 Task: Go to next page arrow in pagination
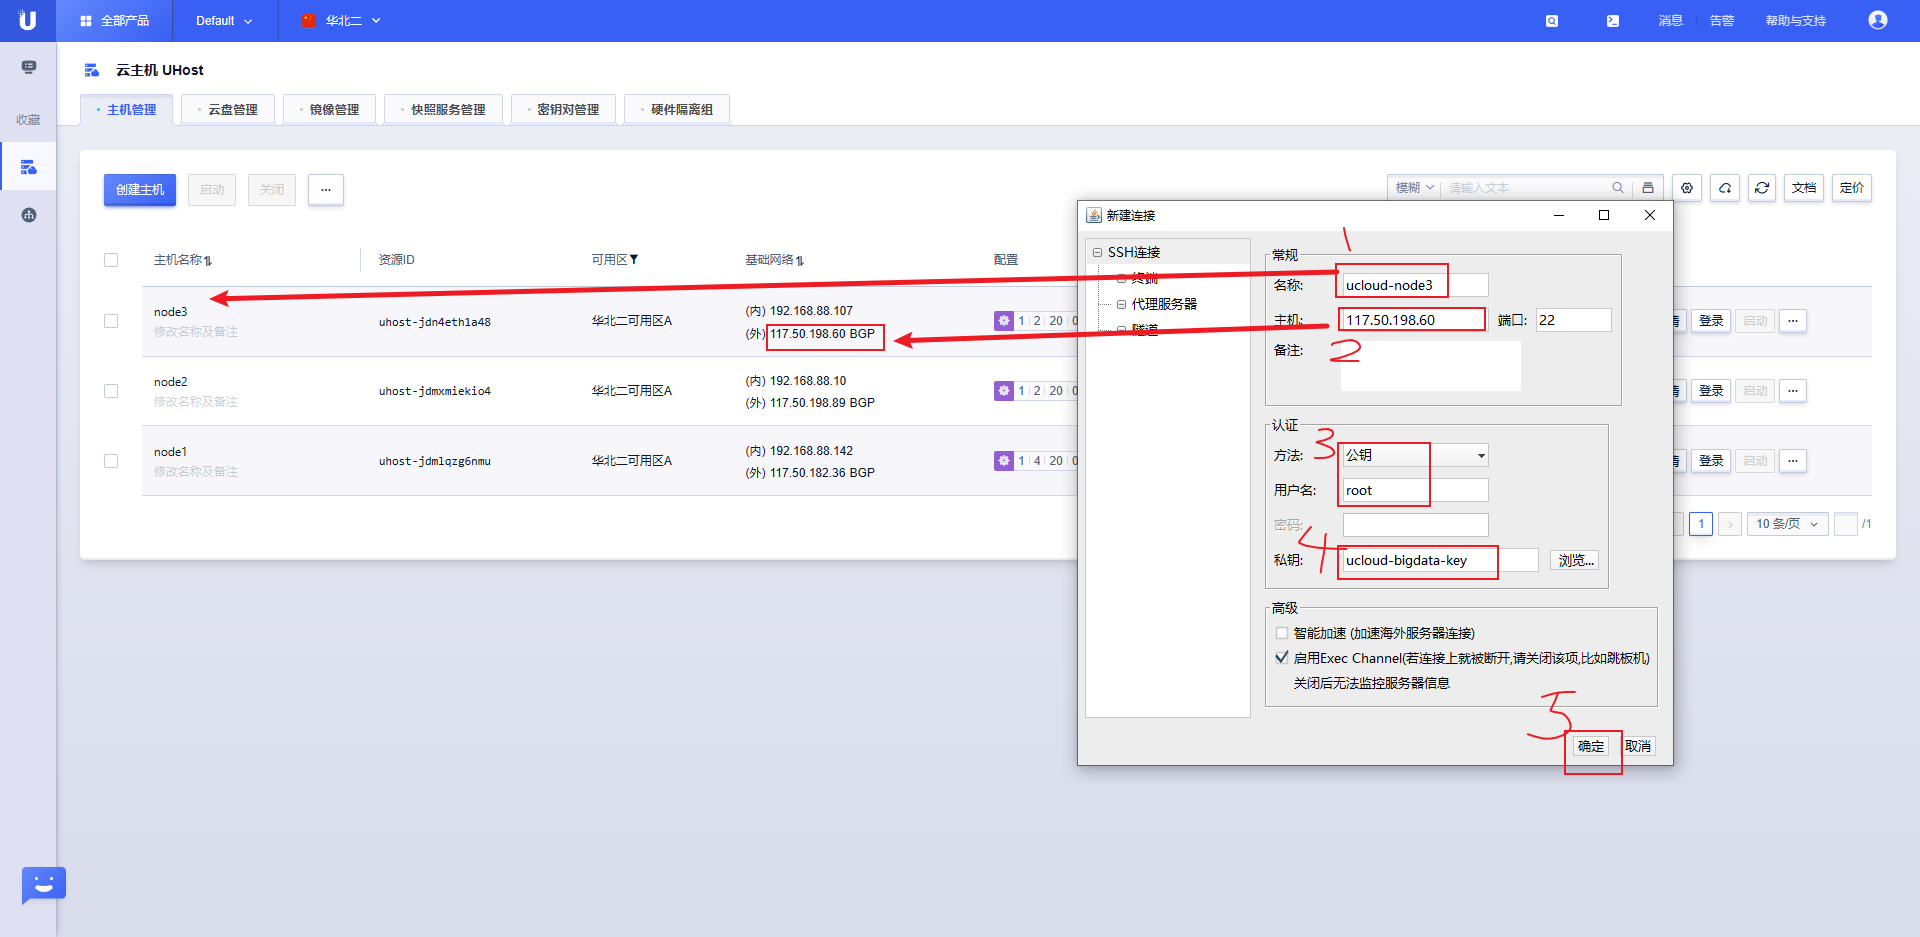pyautogui.click(x=1730, y=524)
